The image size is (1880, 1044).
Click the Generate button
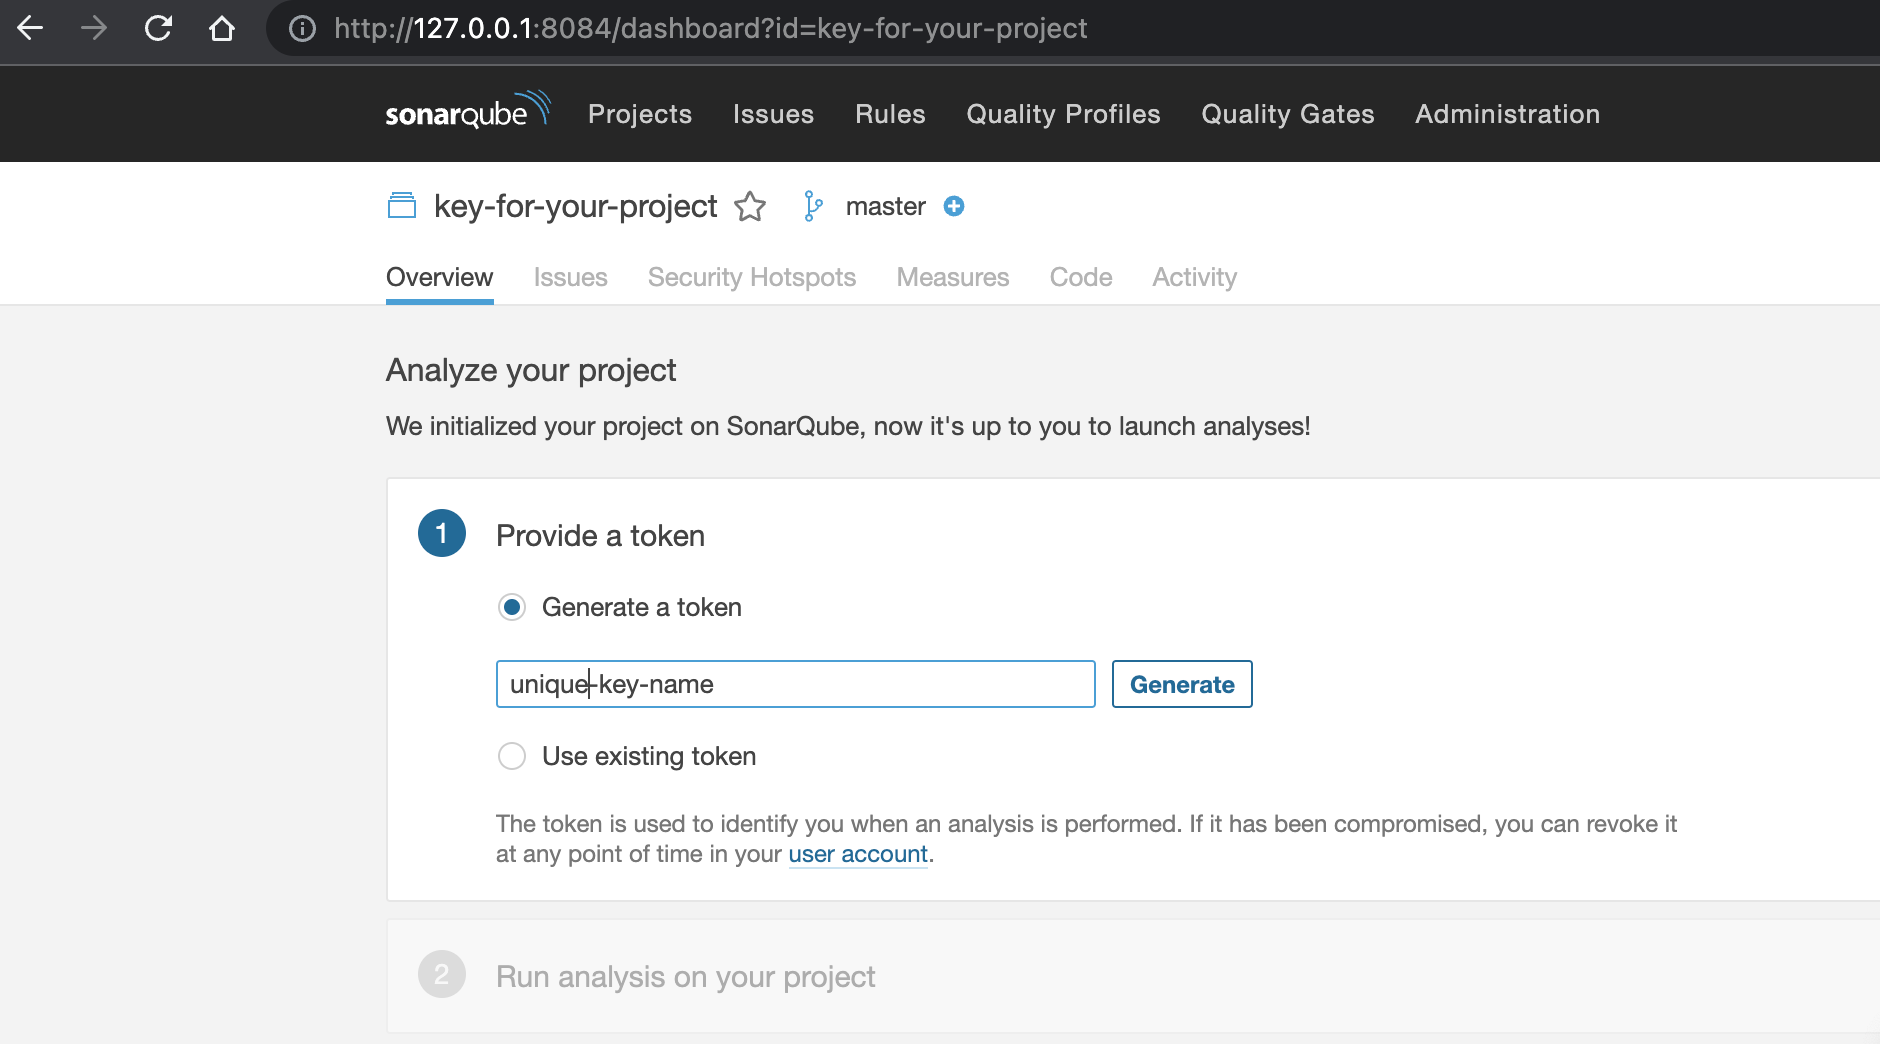pos(1182,684)
